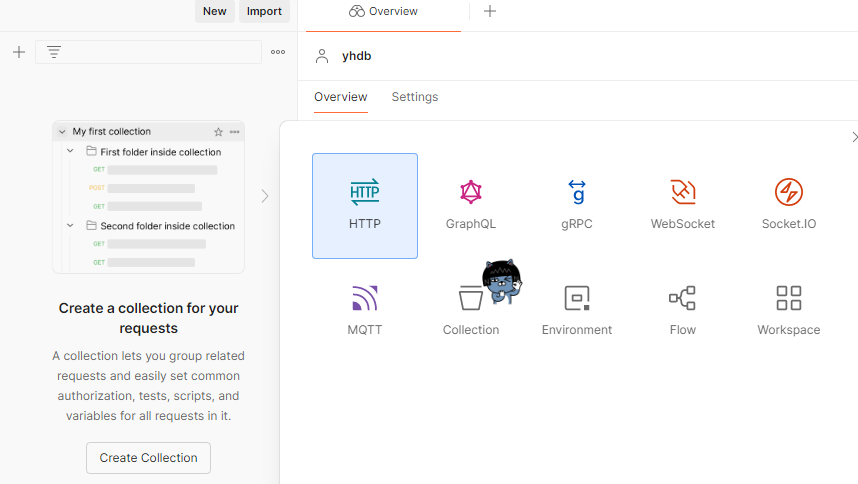Add a new Environment
The width and height of the screenshot is (858, 484).
click(x=577, y=311)
